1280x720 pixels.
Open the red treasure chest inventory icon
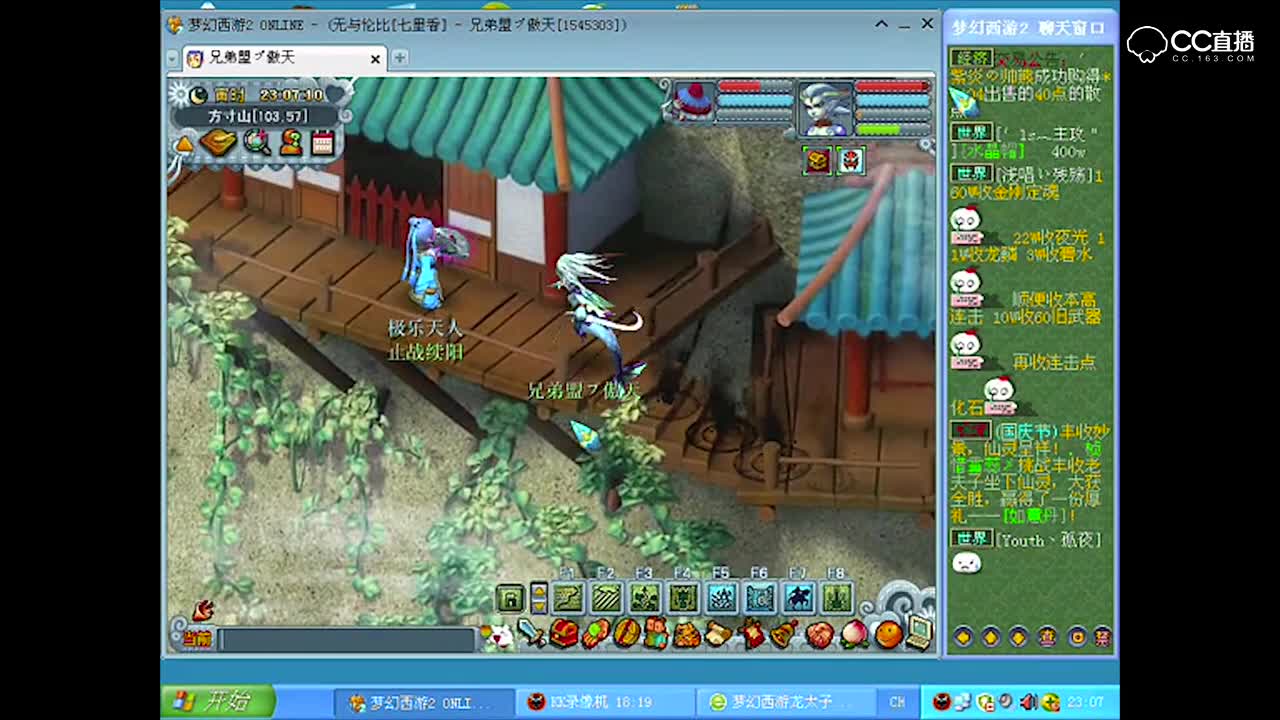click(564, 634)
